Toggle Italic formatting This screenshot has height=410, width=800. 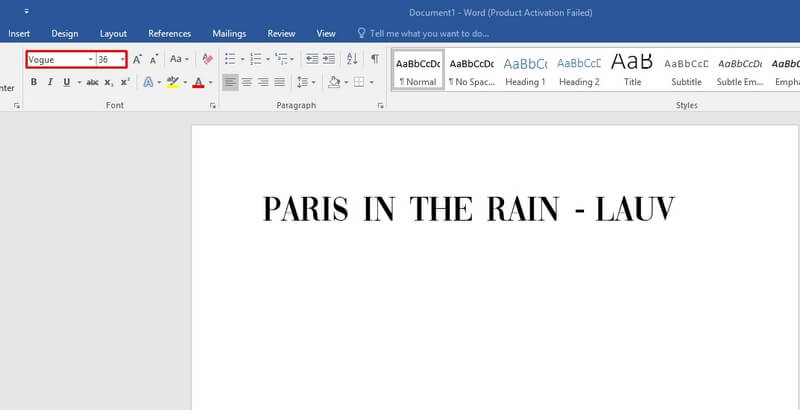[x=50, y=82]
